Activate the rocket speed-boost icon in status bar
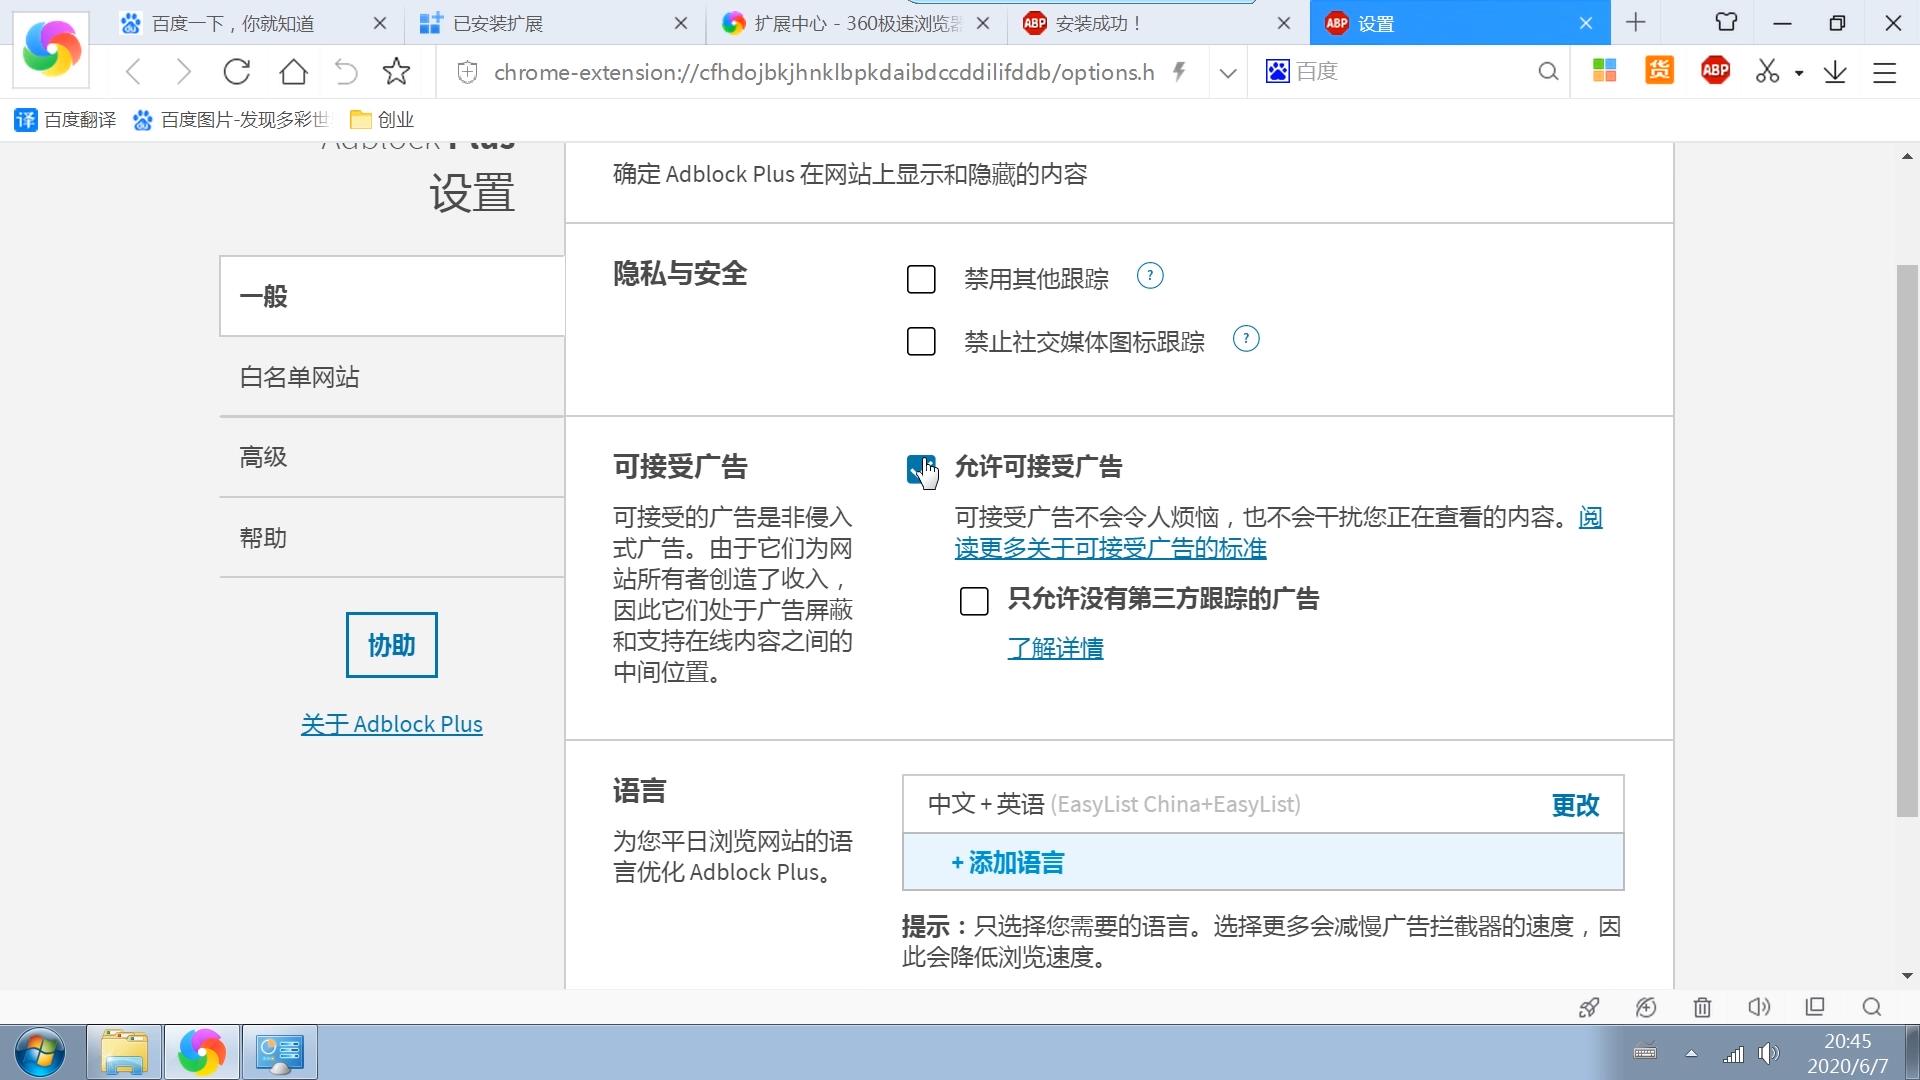1920x1080 pixels. [1588, 1007]
